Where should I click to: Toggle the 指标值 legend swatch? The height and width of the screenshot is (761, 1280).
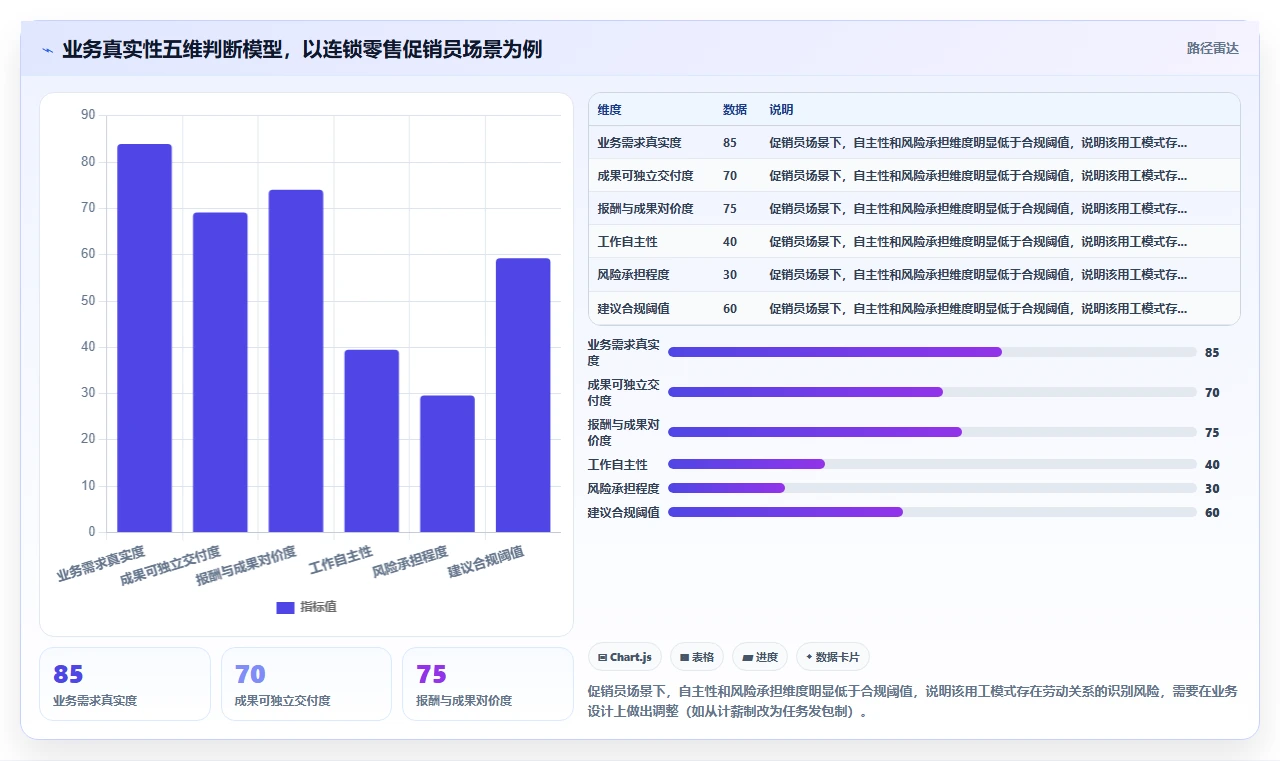point(285,607)
